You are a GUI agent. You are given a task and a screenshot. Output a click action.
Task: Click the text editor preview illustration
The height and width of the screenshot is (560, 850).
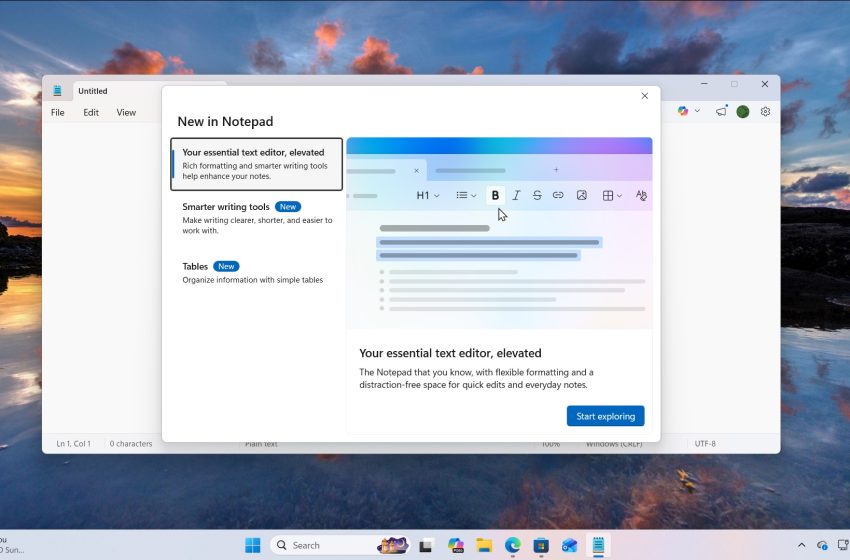(499, 233)
